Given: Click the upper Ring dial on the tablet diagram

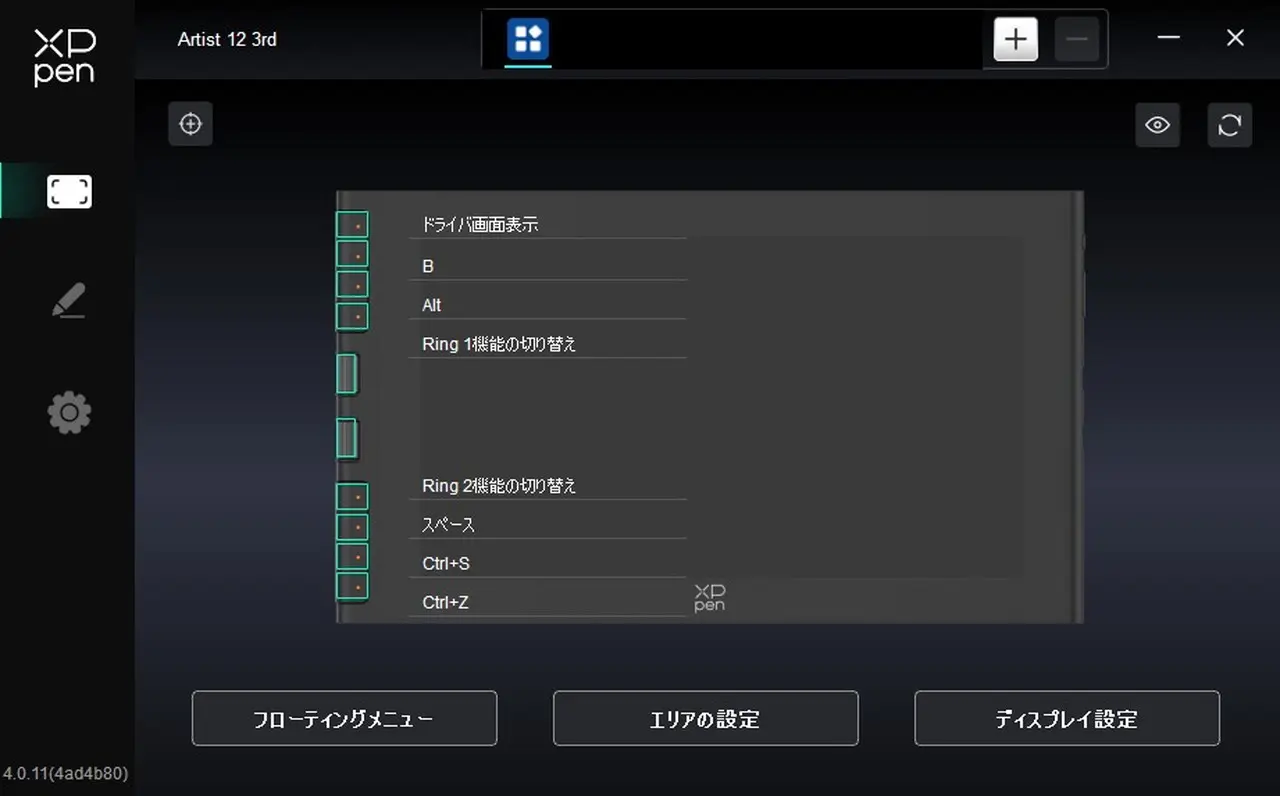Looking at the screenshot, I should pos(346,373).
